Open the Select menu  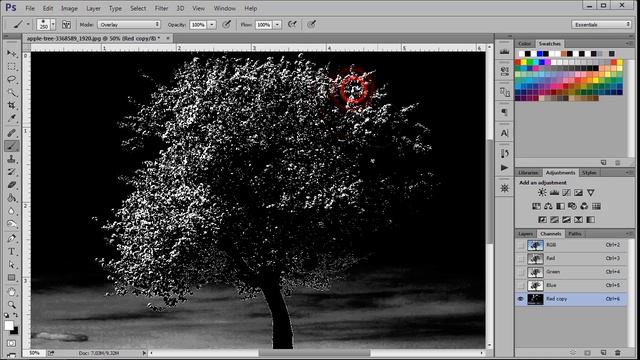[138, 8]
